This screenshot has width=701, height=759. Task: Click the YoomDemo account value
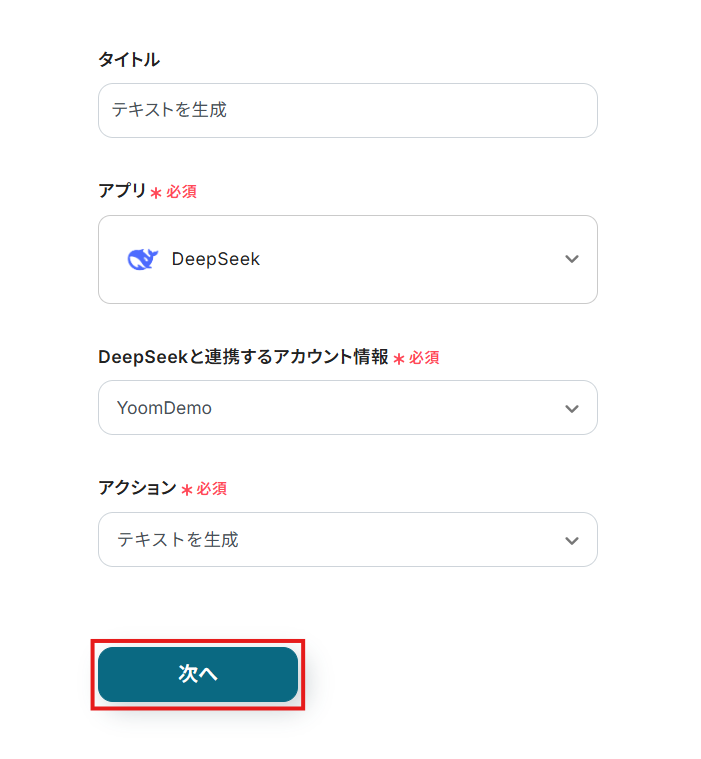pos(165,408)
